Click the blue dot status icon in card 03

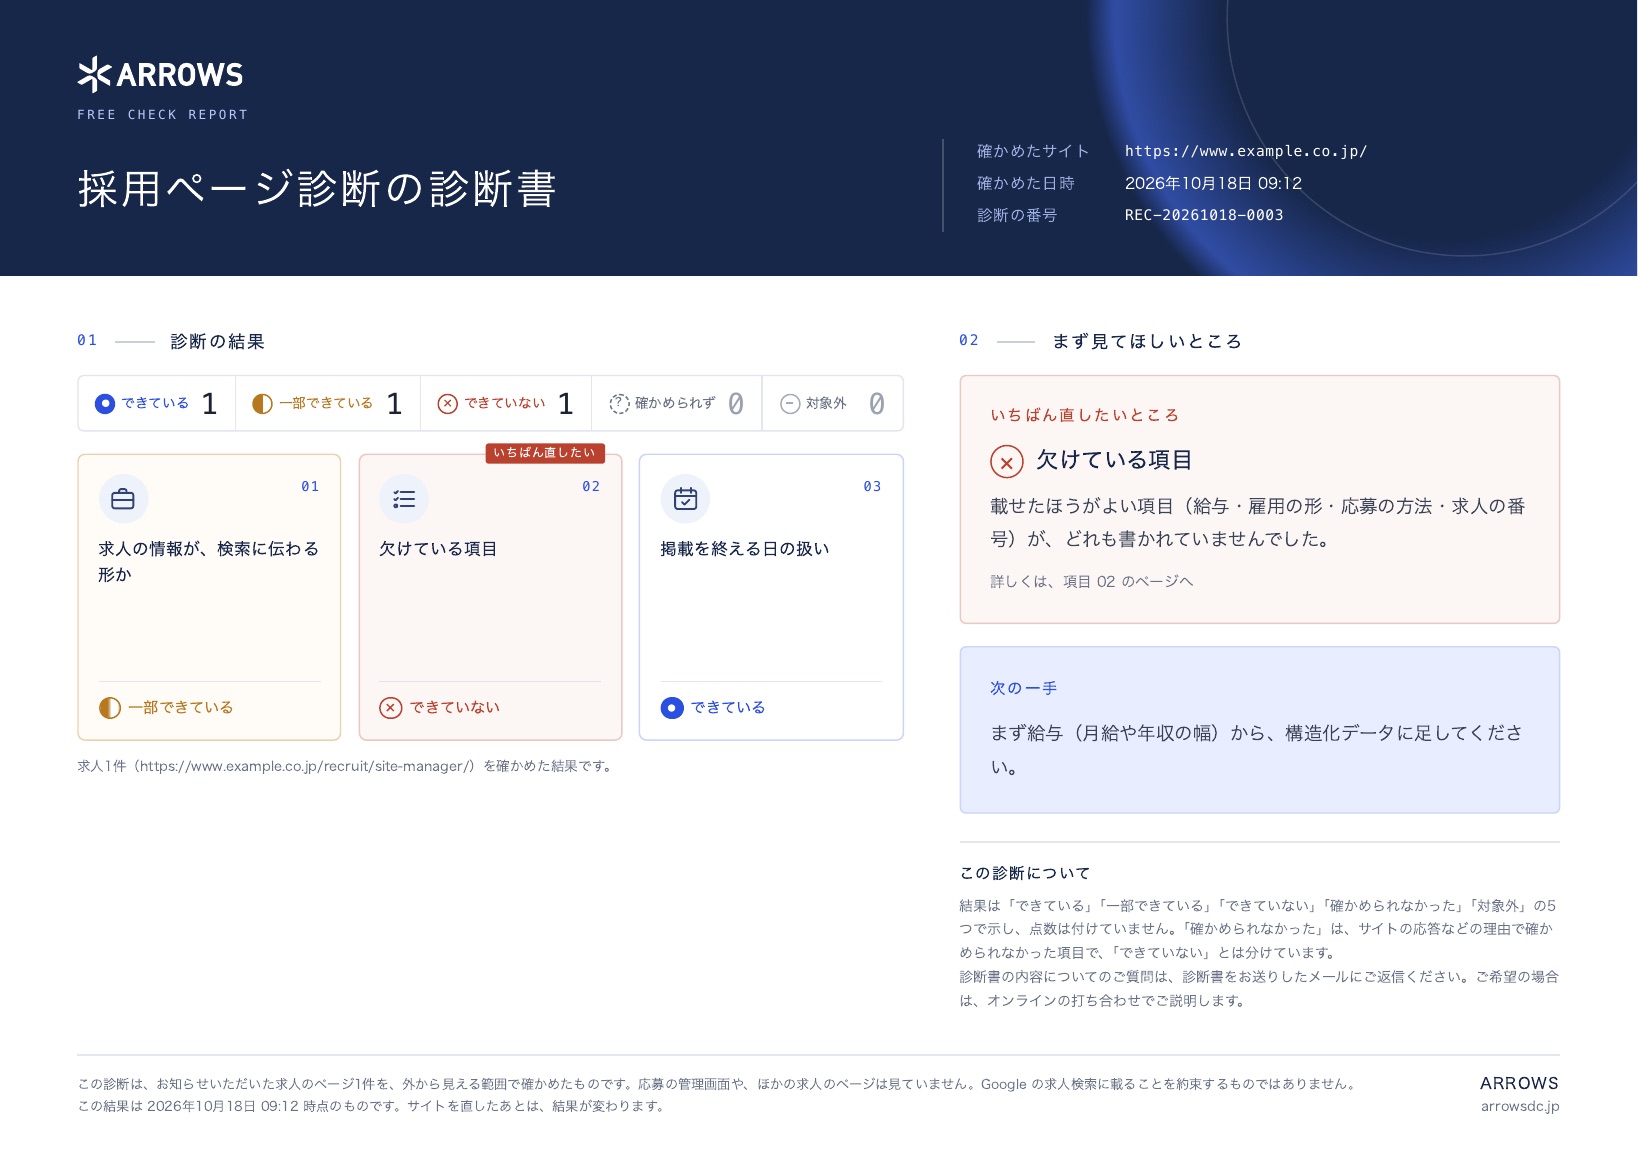point(672,708)
